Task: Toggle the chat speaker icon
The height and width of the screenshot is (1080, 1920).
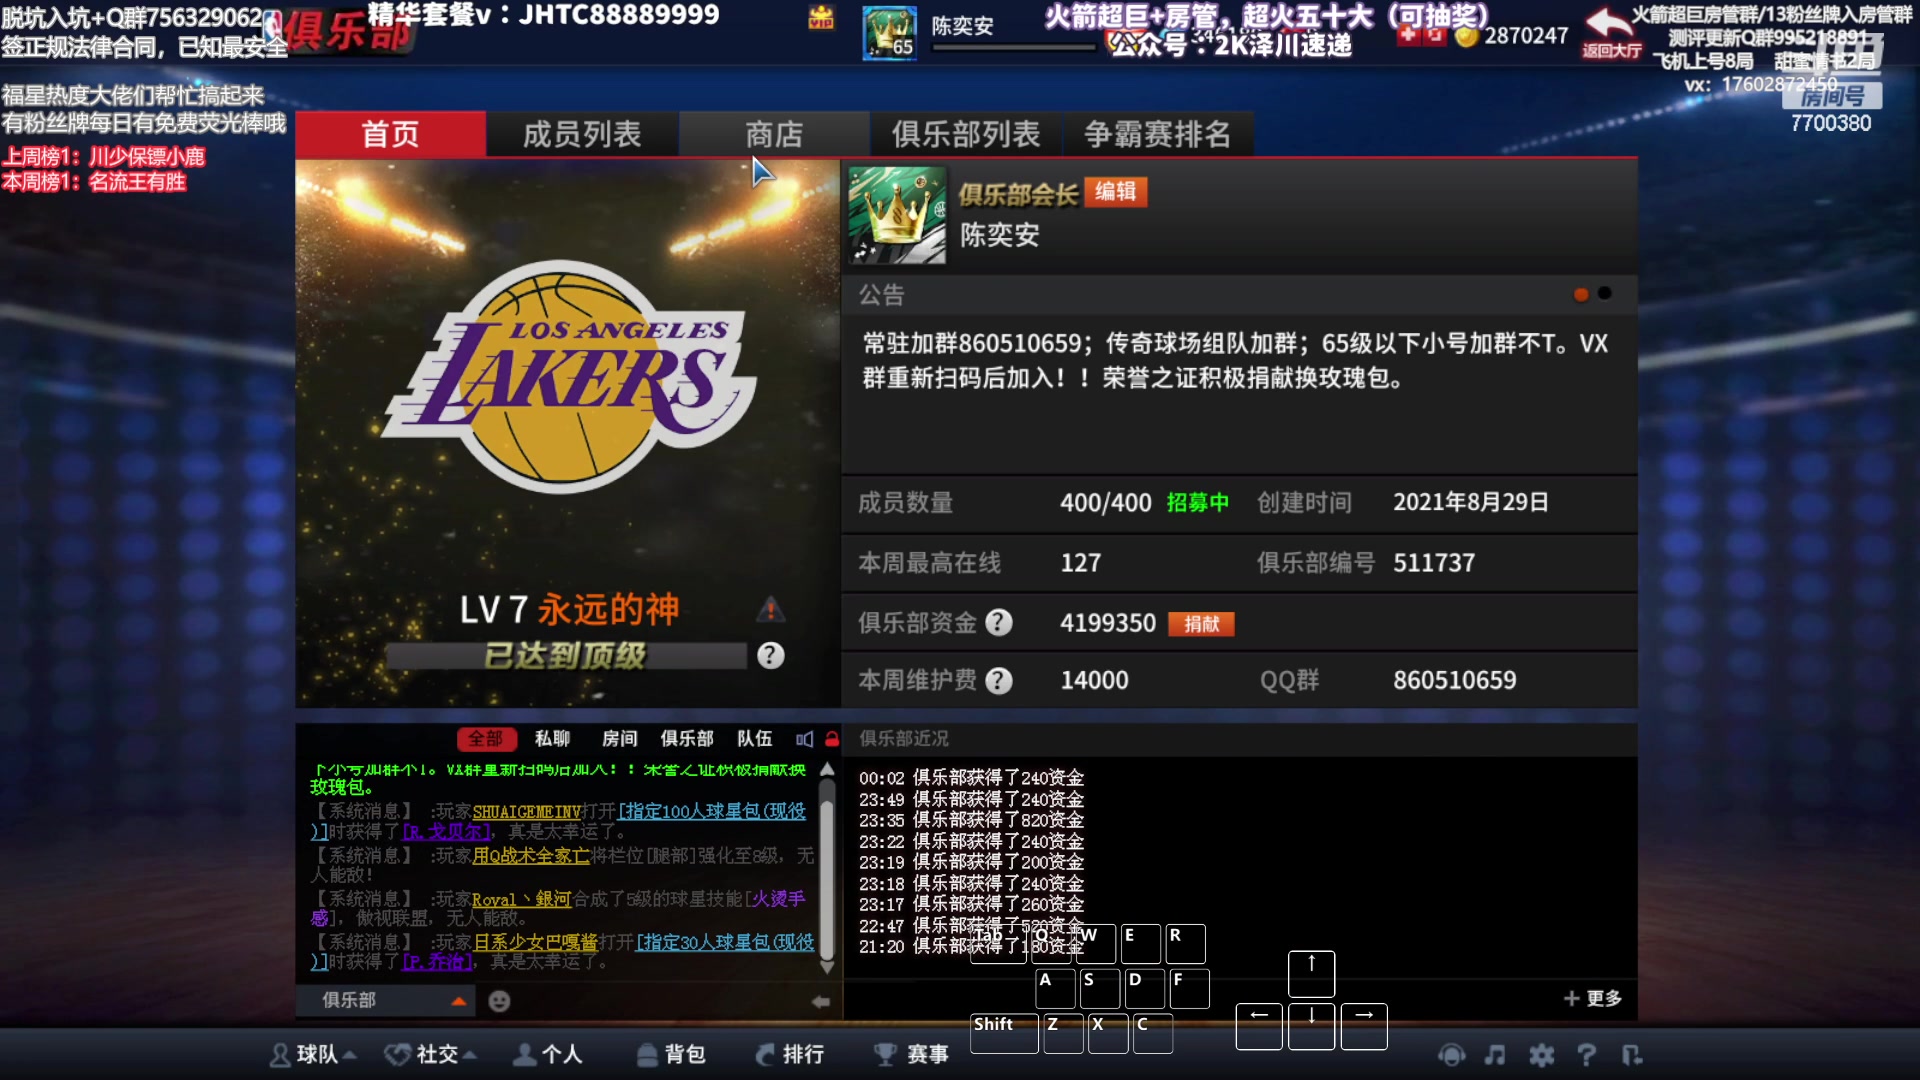Action: (x=804, y=739)
